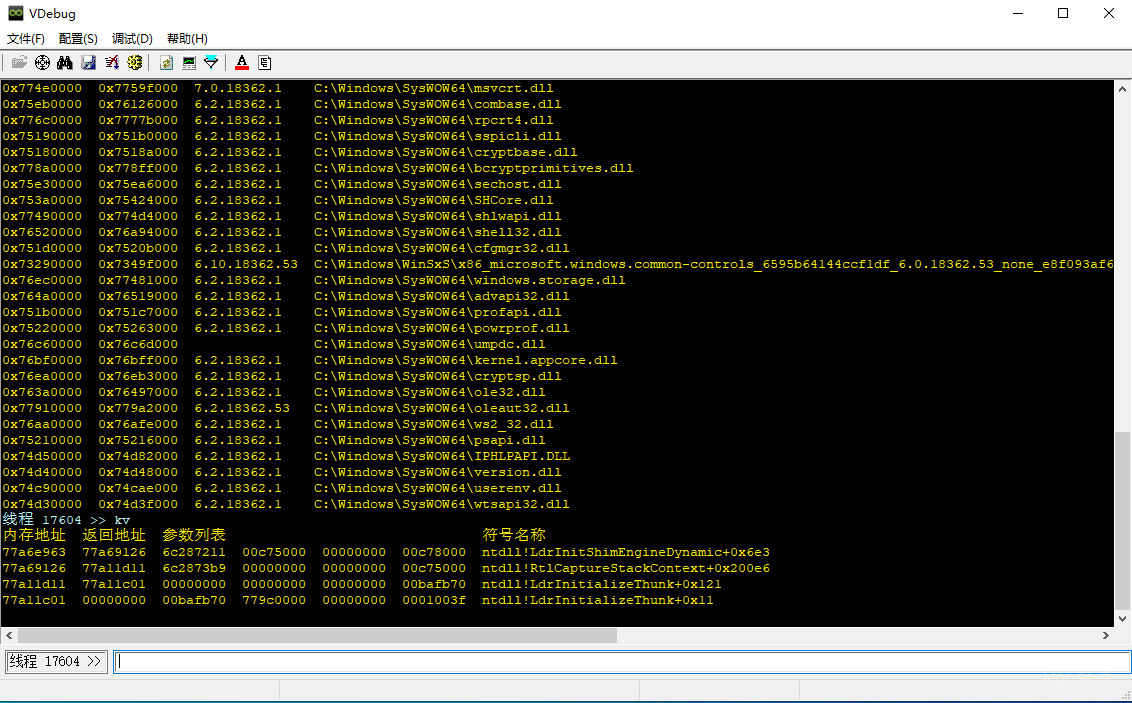Screen dimensions: 1132x703
Task: Click the performance monitor graph icon
Action: (x=188, y=63)
